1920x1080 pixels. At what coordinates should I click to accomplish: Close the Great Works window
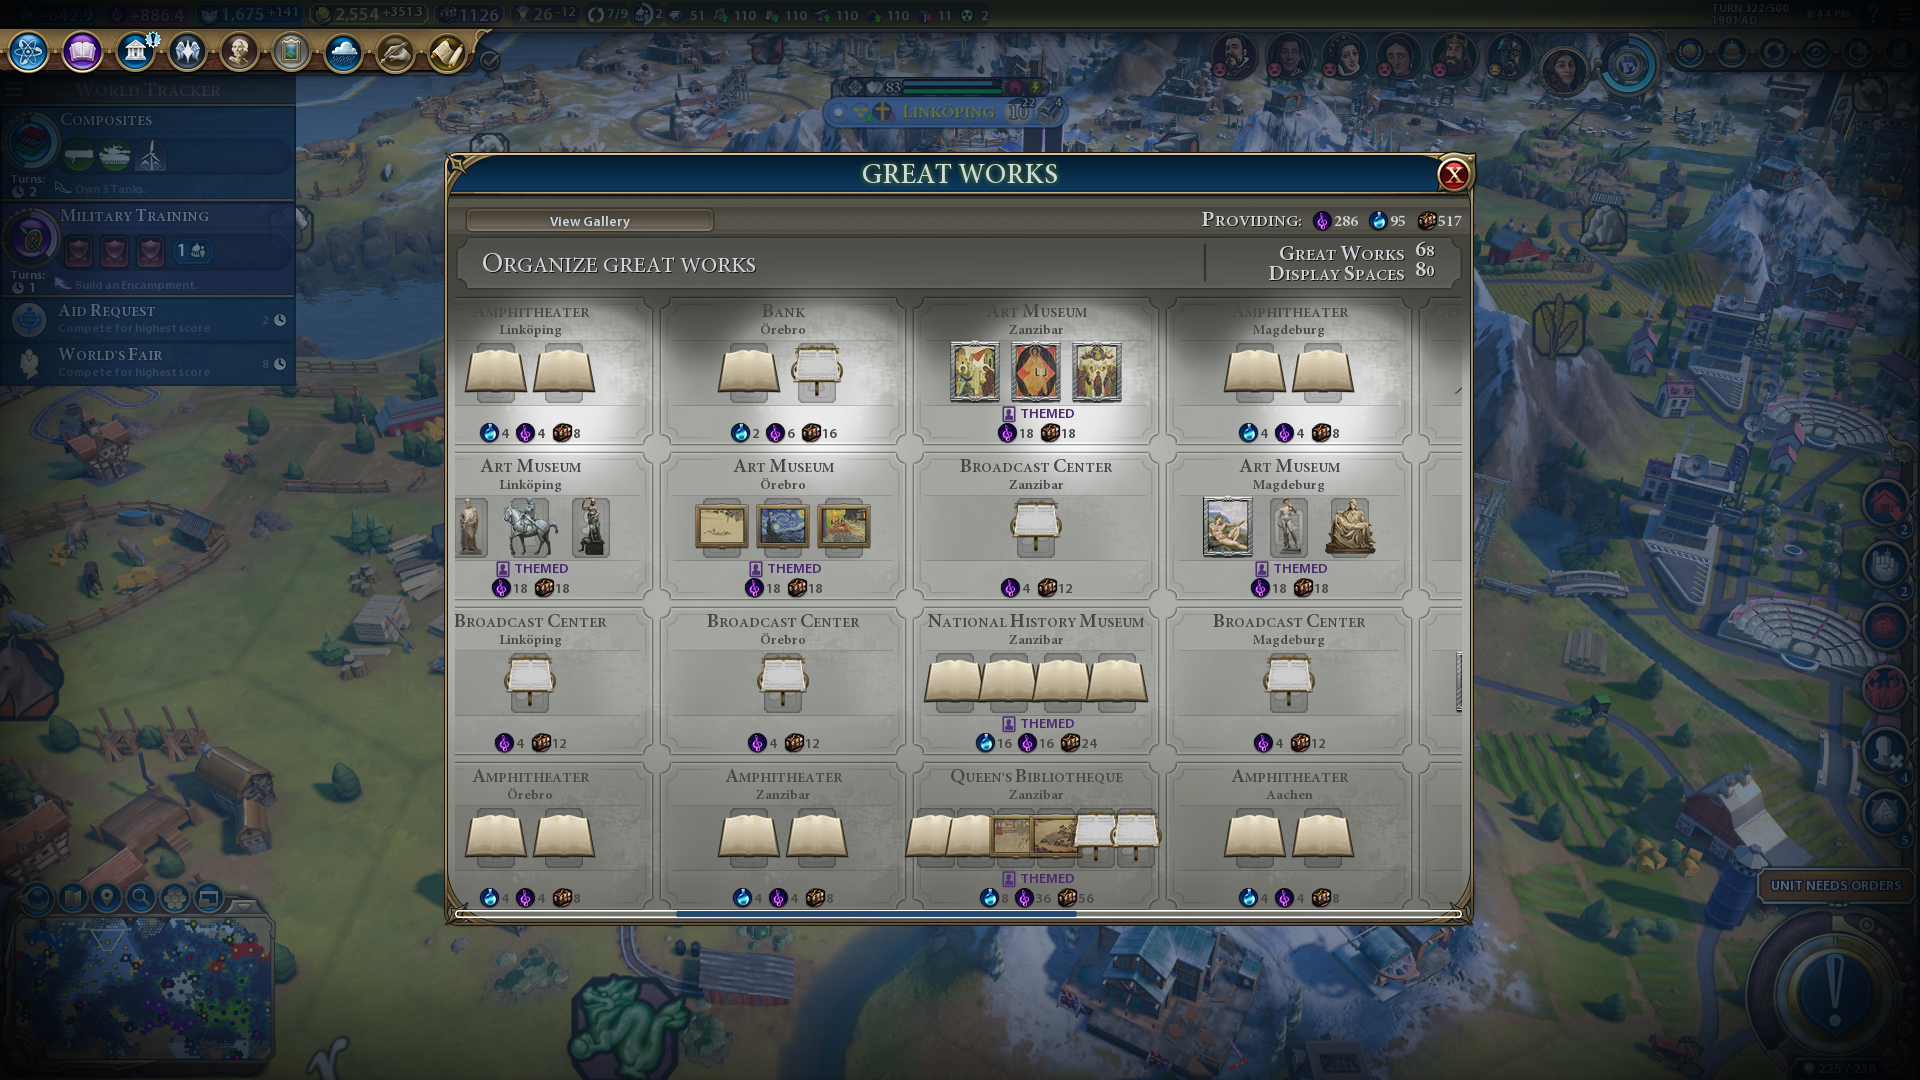pos(1453,175)
